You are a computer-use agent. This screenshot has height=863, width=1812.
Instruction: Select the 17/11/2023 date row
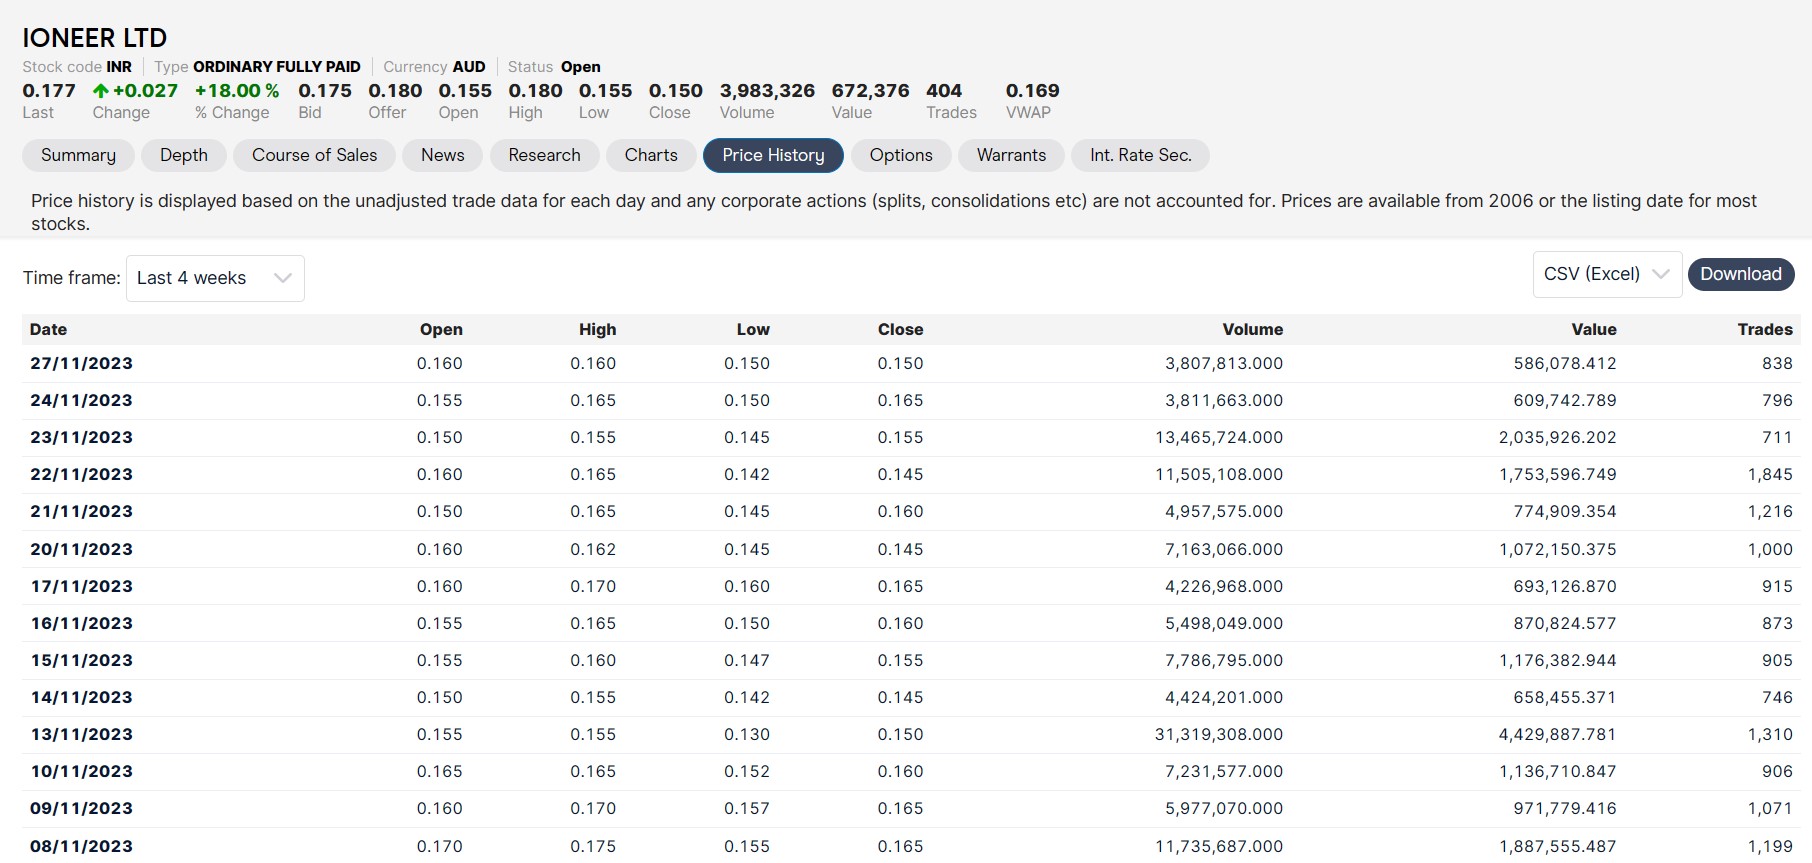[911, 586]
